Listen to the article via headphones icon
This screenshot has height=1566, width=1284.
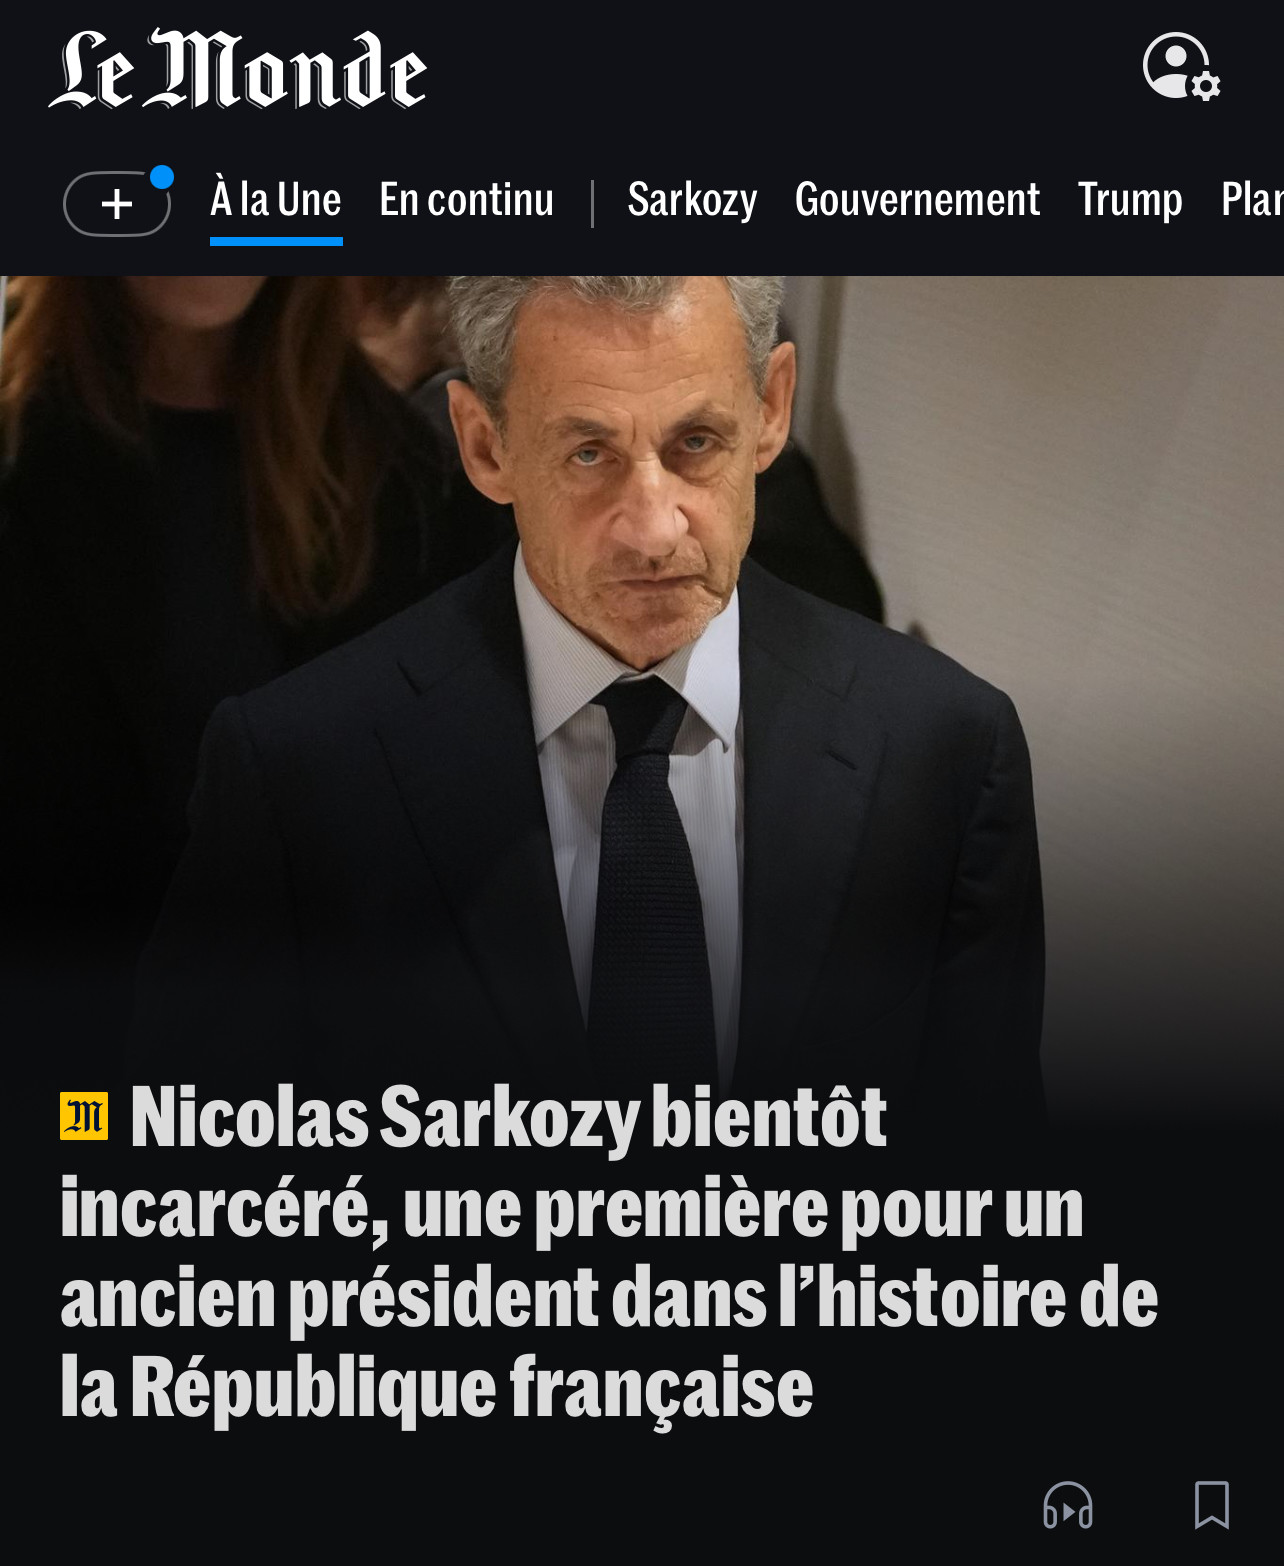(1068, 1505)
